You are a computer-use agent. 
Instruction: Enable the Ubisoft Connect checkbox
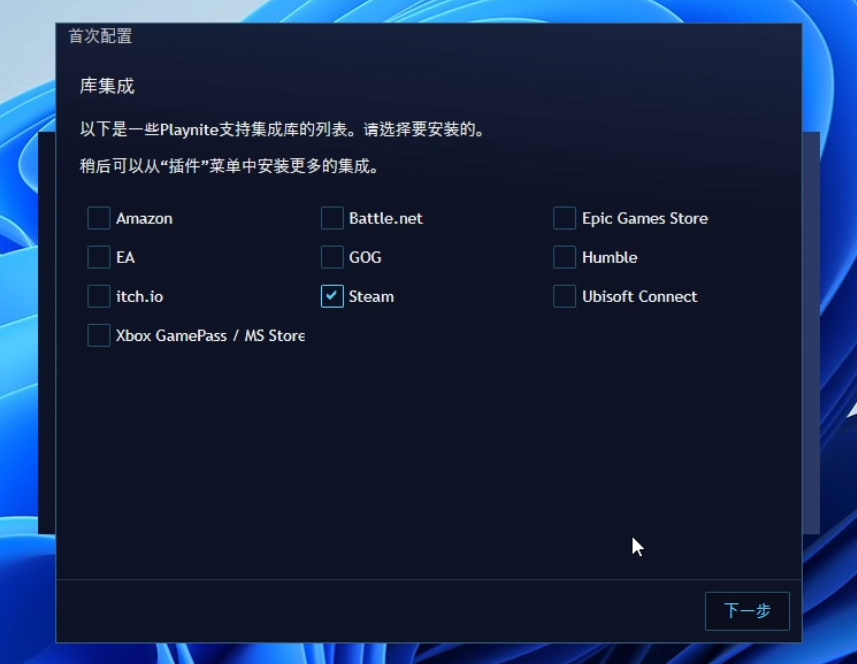point(565,296)
